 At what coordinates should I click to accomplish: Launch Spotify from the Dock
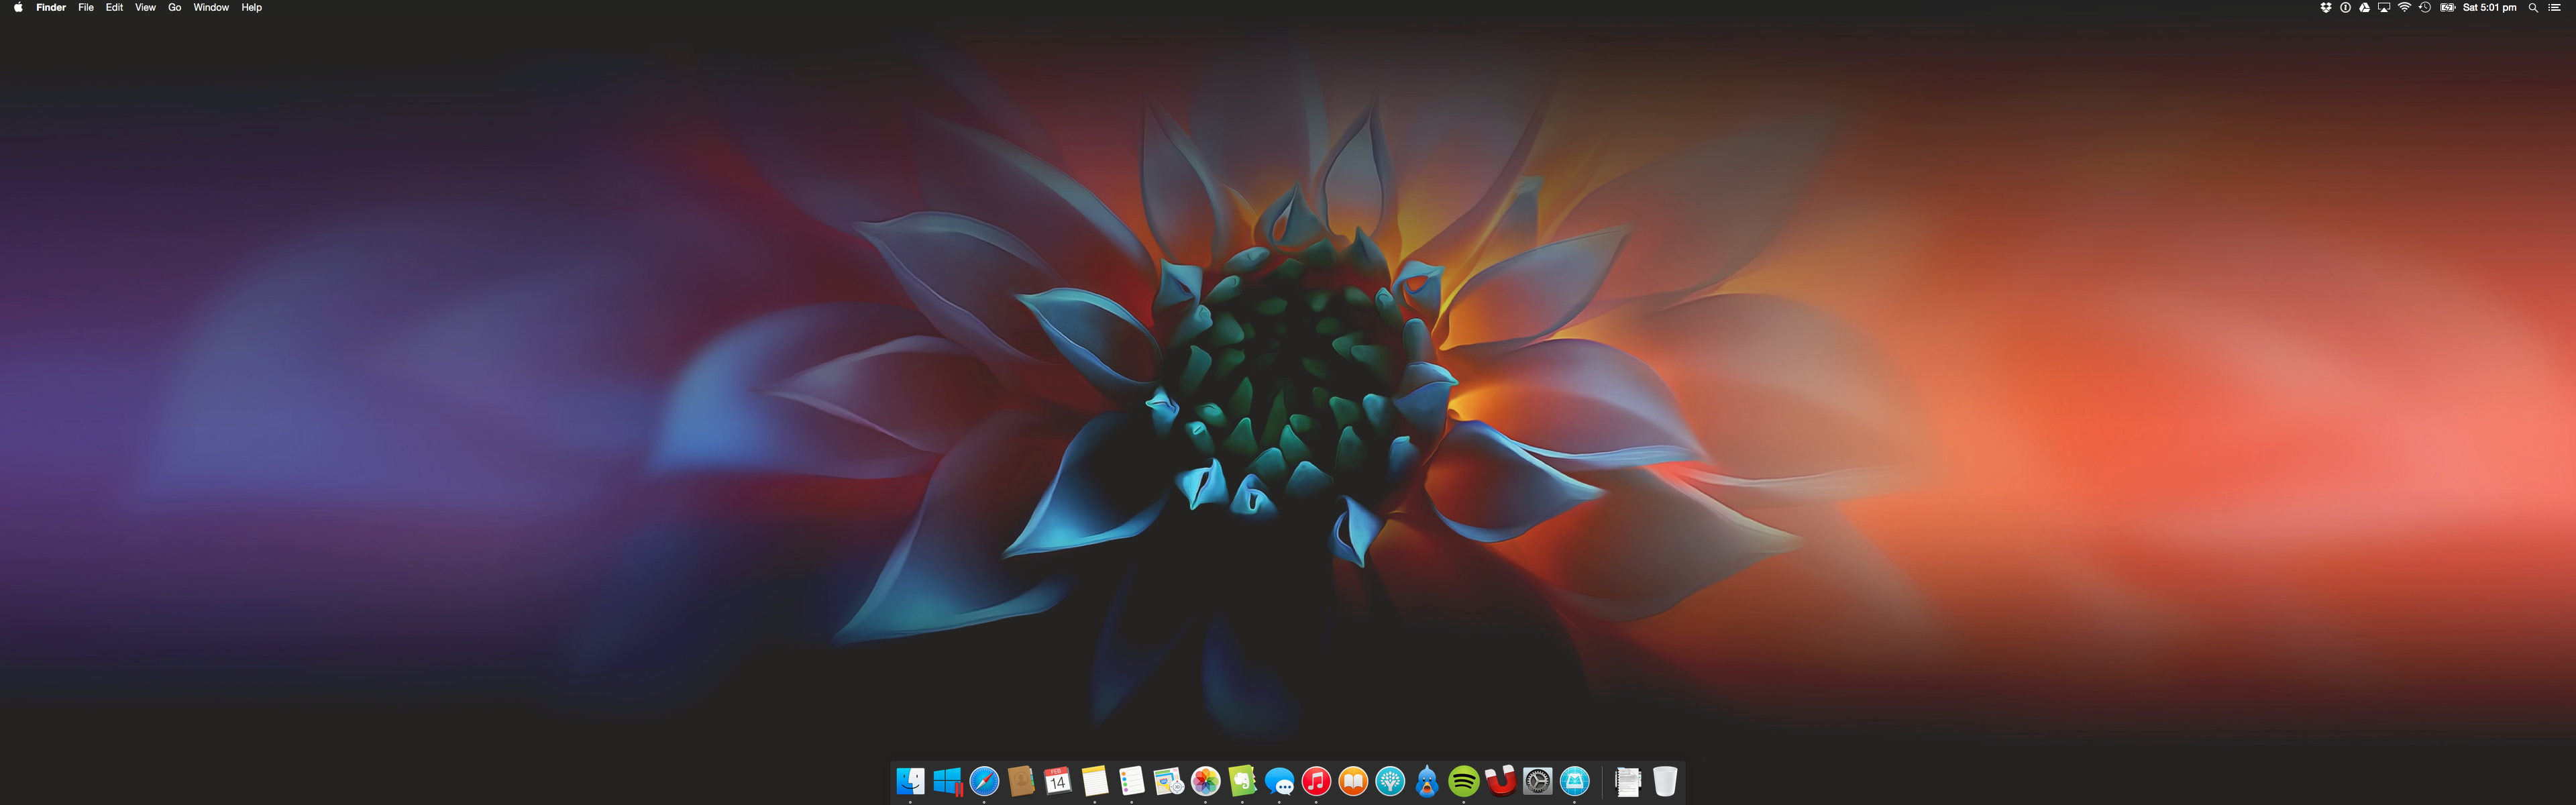pos(1463,781)
